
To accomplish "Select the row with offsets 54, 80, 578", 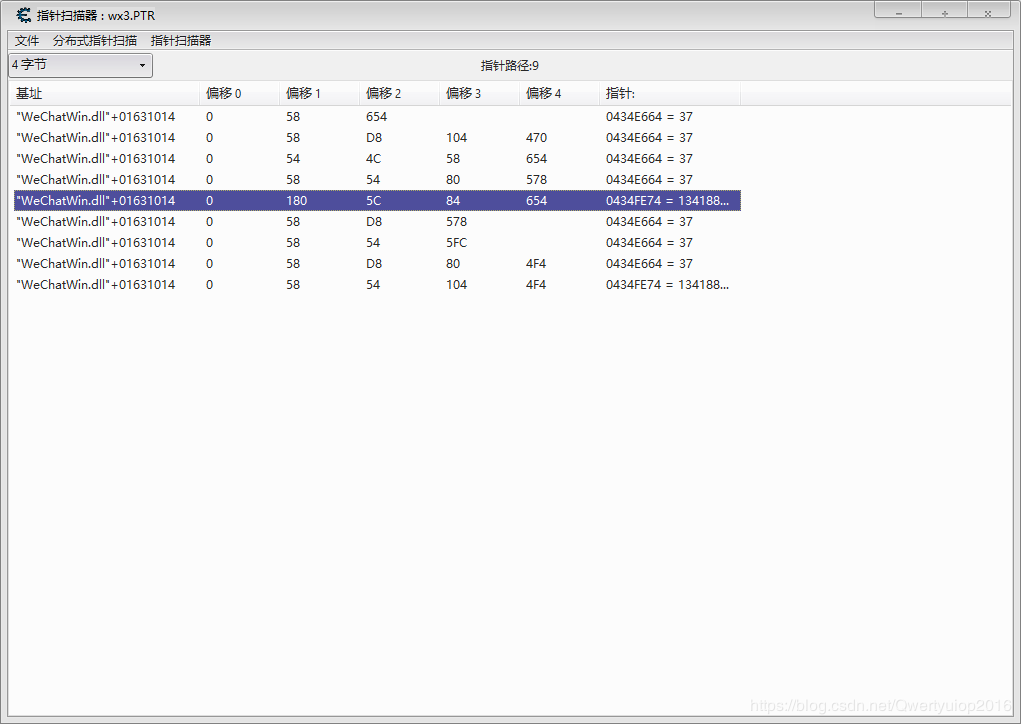I will 377,179.
